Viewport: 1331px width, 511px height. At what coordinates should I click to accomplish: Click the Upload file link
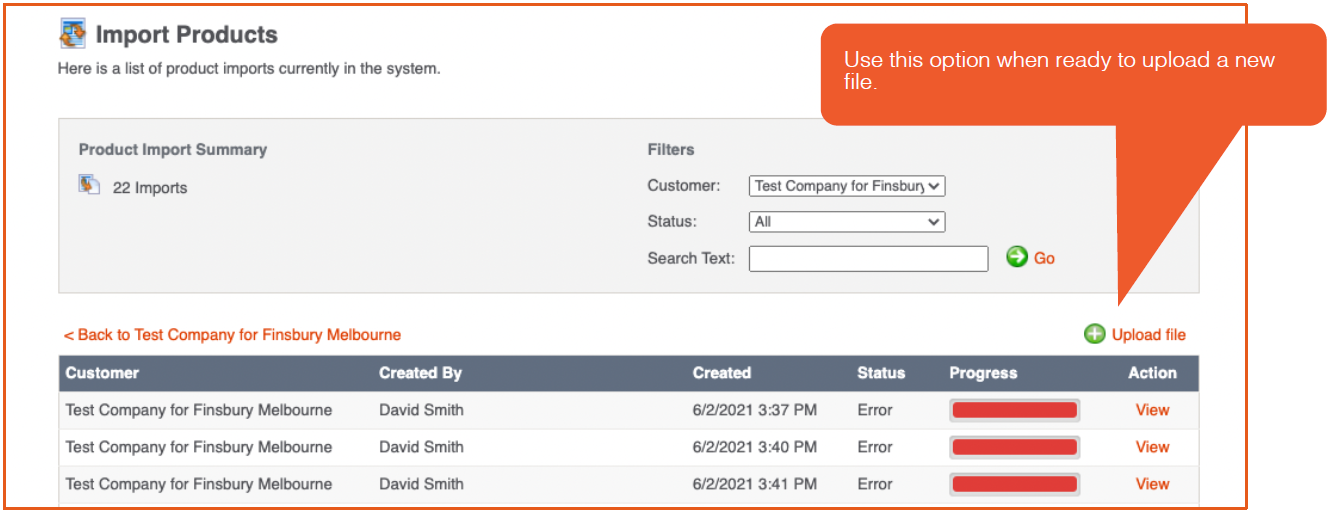click(1148, 335)
